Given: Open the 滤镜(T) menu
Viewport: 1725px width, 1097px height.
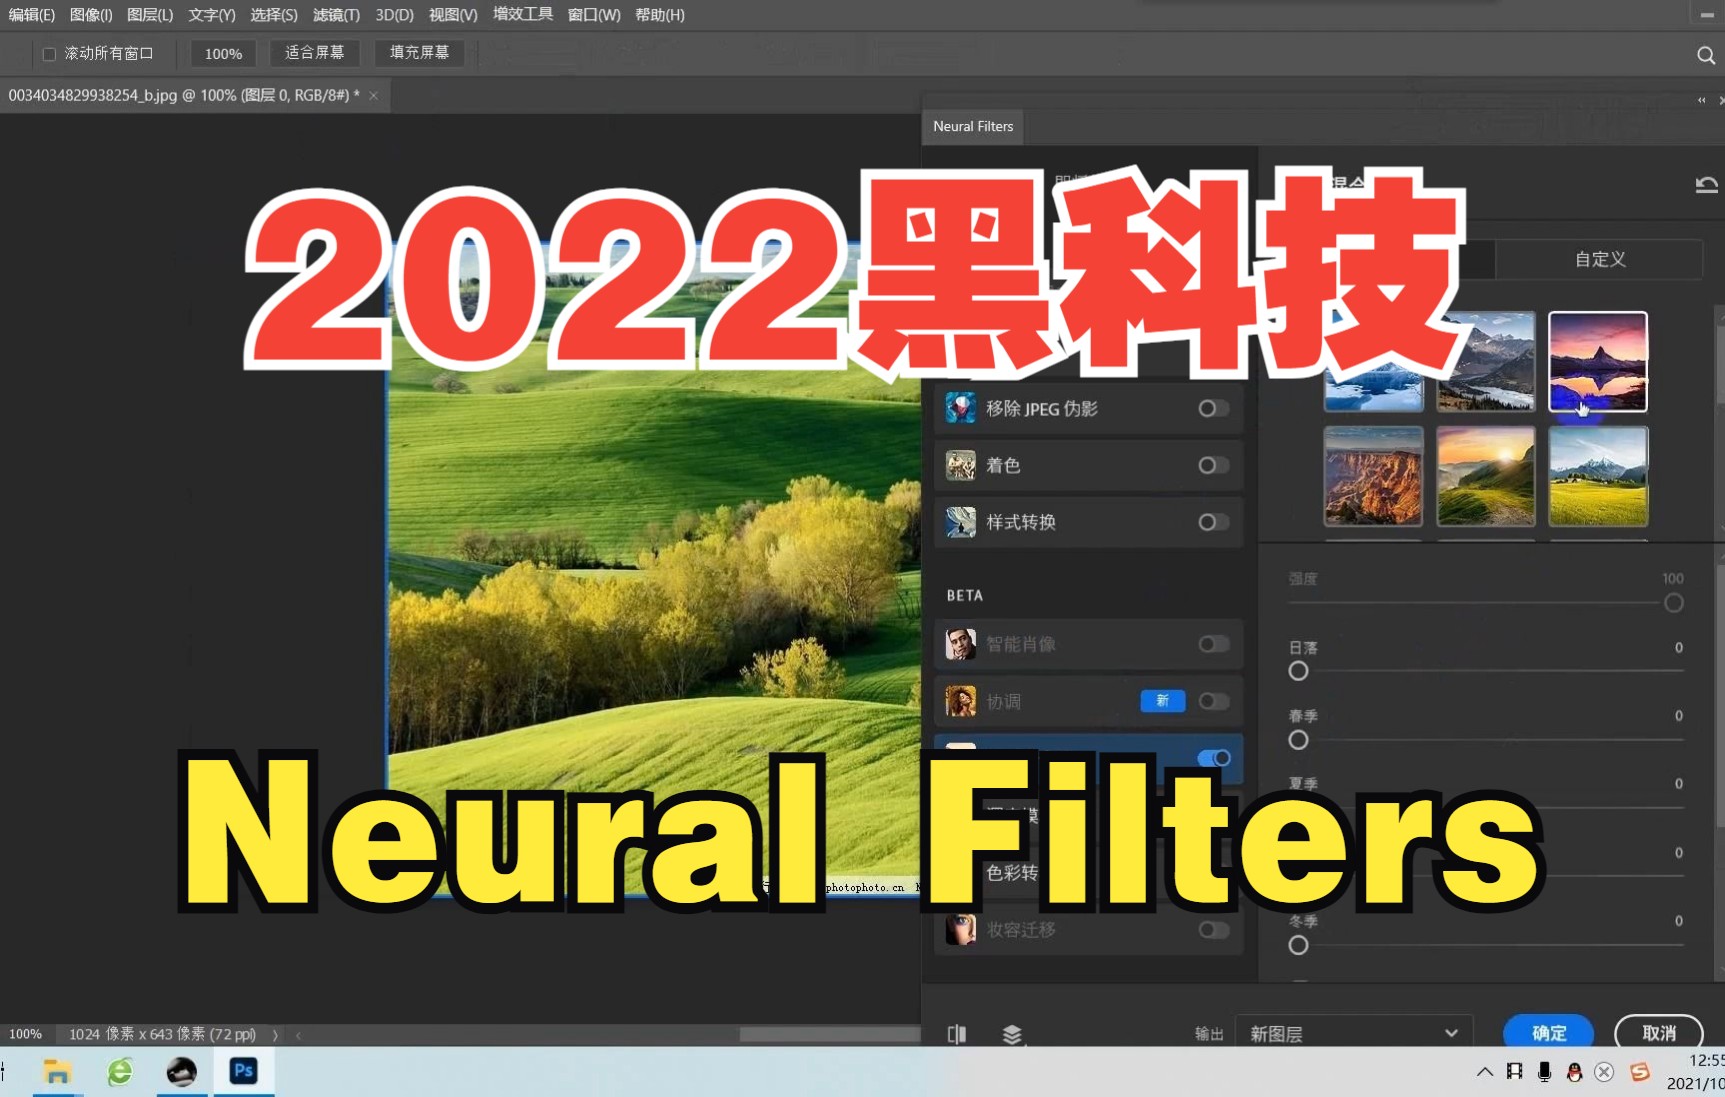Looking at the screenshot, I should point(336,15).
